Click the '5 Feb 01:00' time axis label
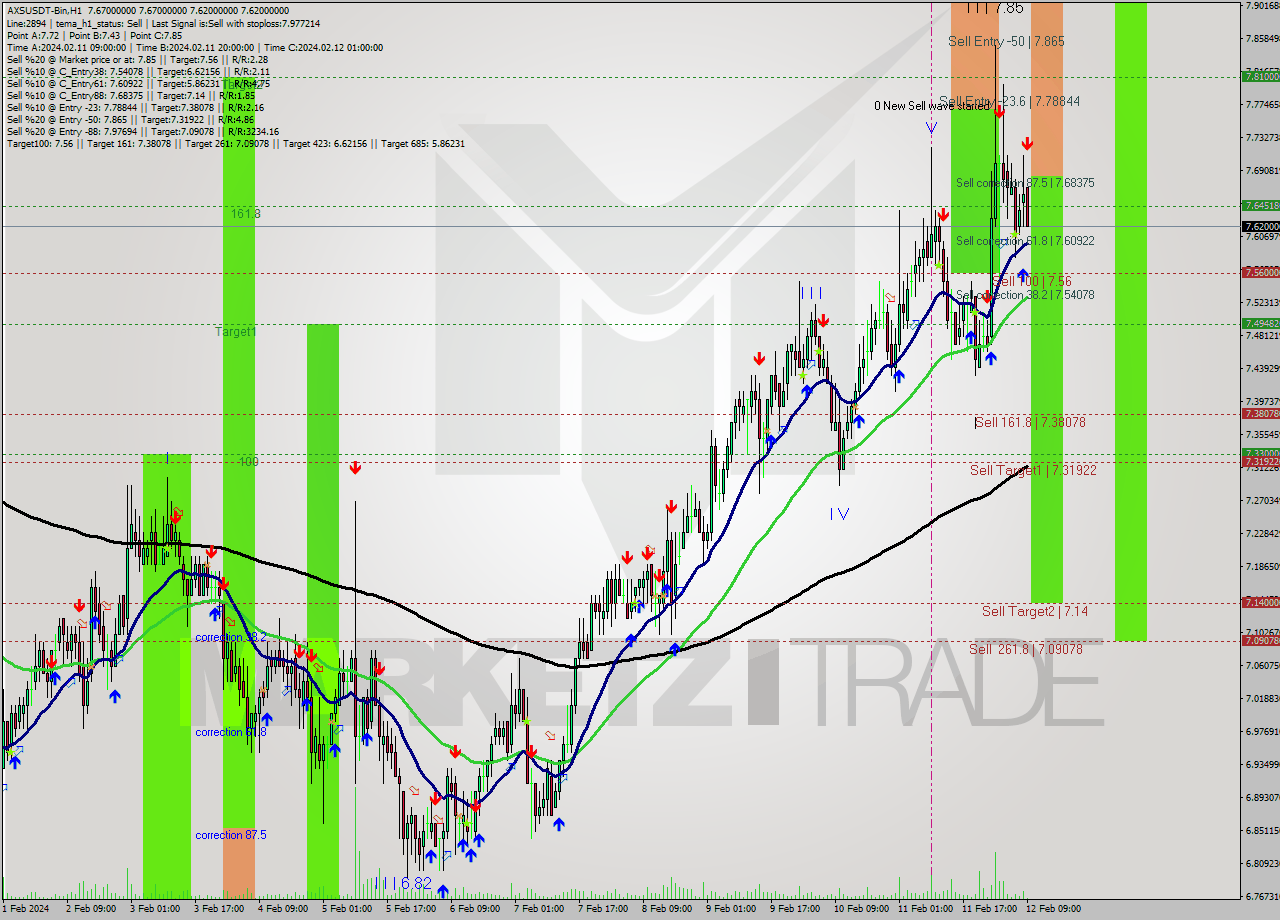This screenshot has width=1280, height=920. (349, 909)
